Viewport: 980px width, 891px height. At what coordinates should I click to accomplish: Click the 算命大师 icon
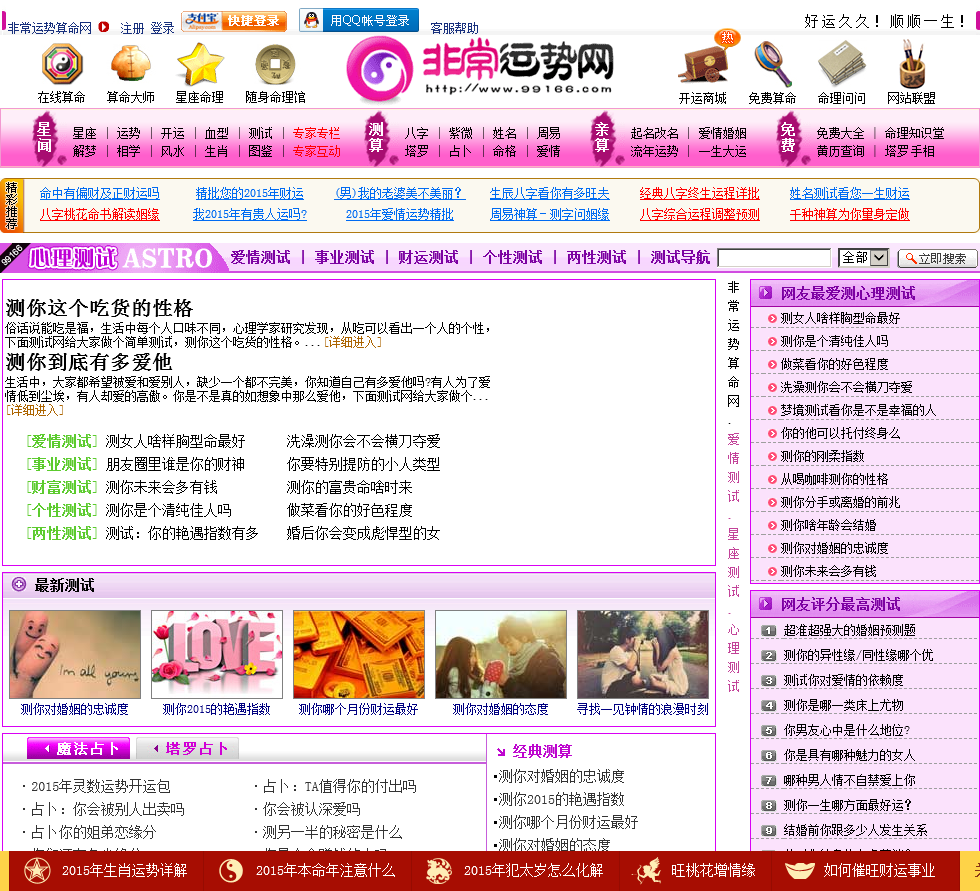pyautogui.click(x=131, y=64)
